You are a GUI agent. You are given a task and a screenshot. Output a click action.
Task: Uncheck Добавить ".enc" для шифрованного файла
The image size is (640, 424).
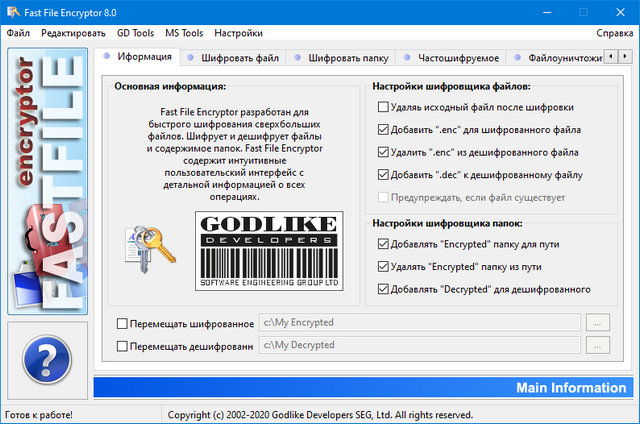(384, 130)
